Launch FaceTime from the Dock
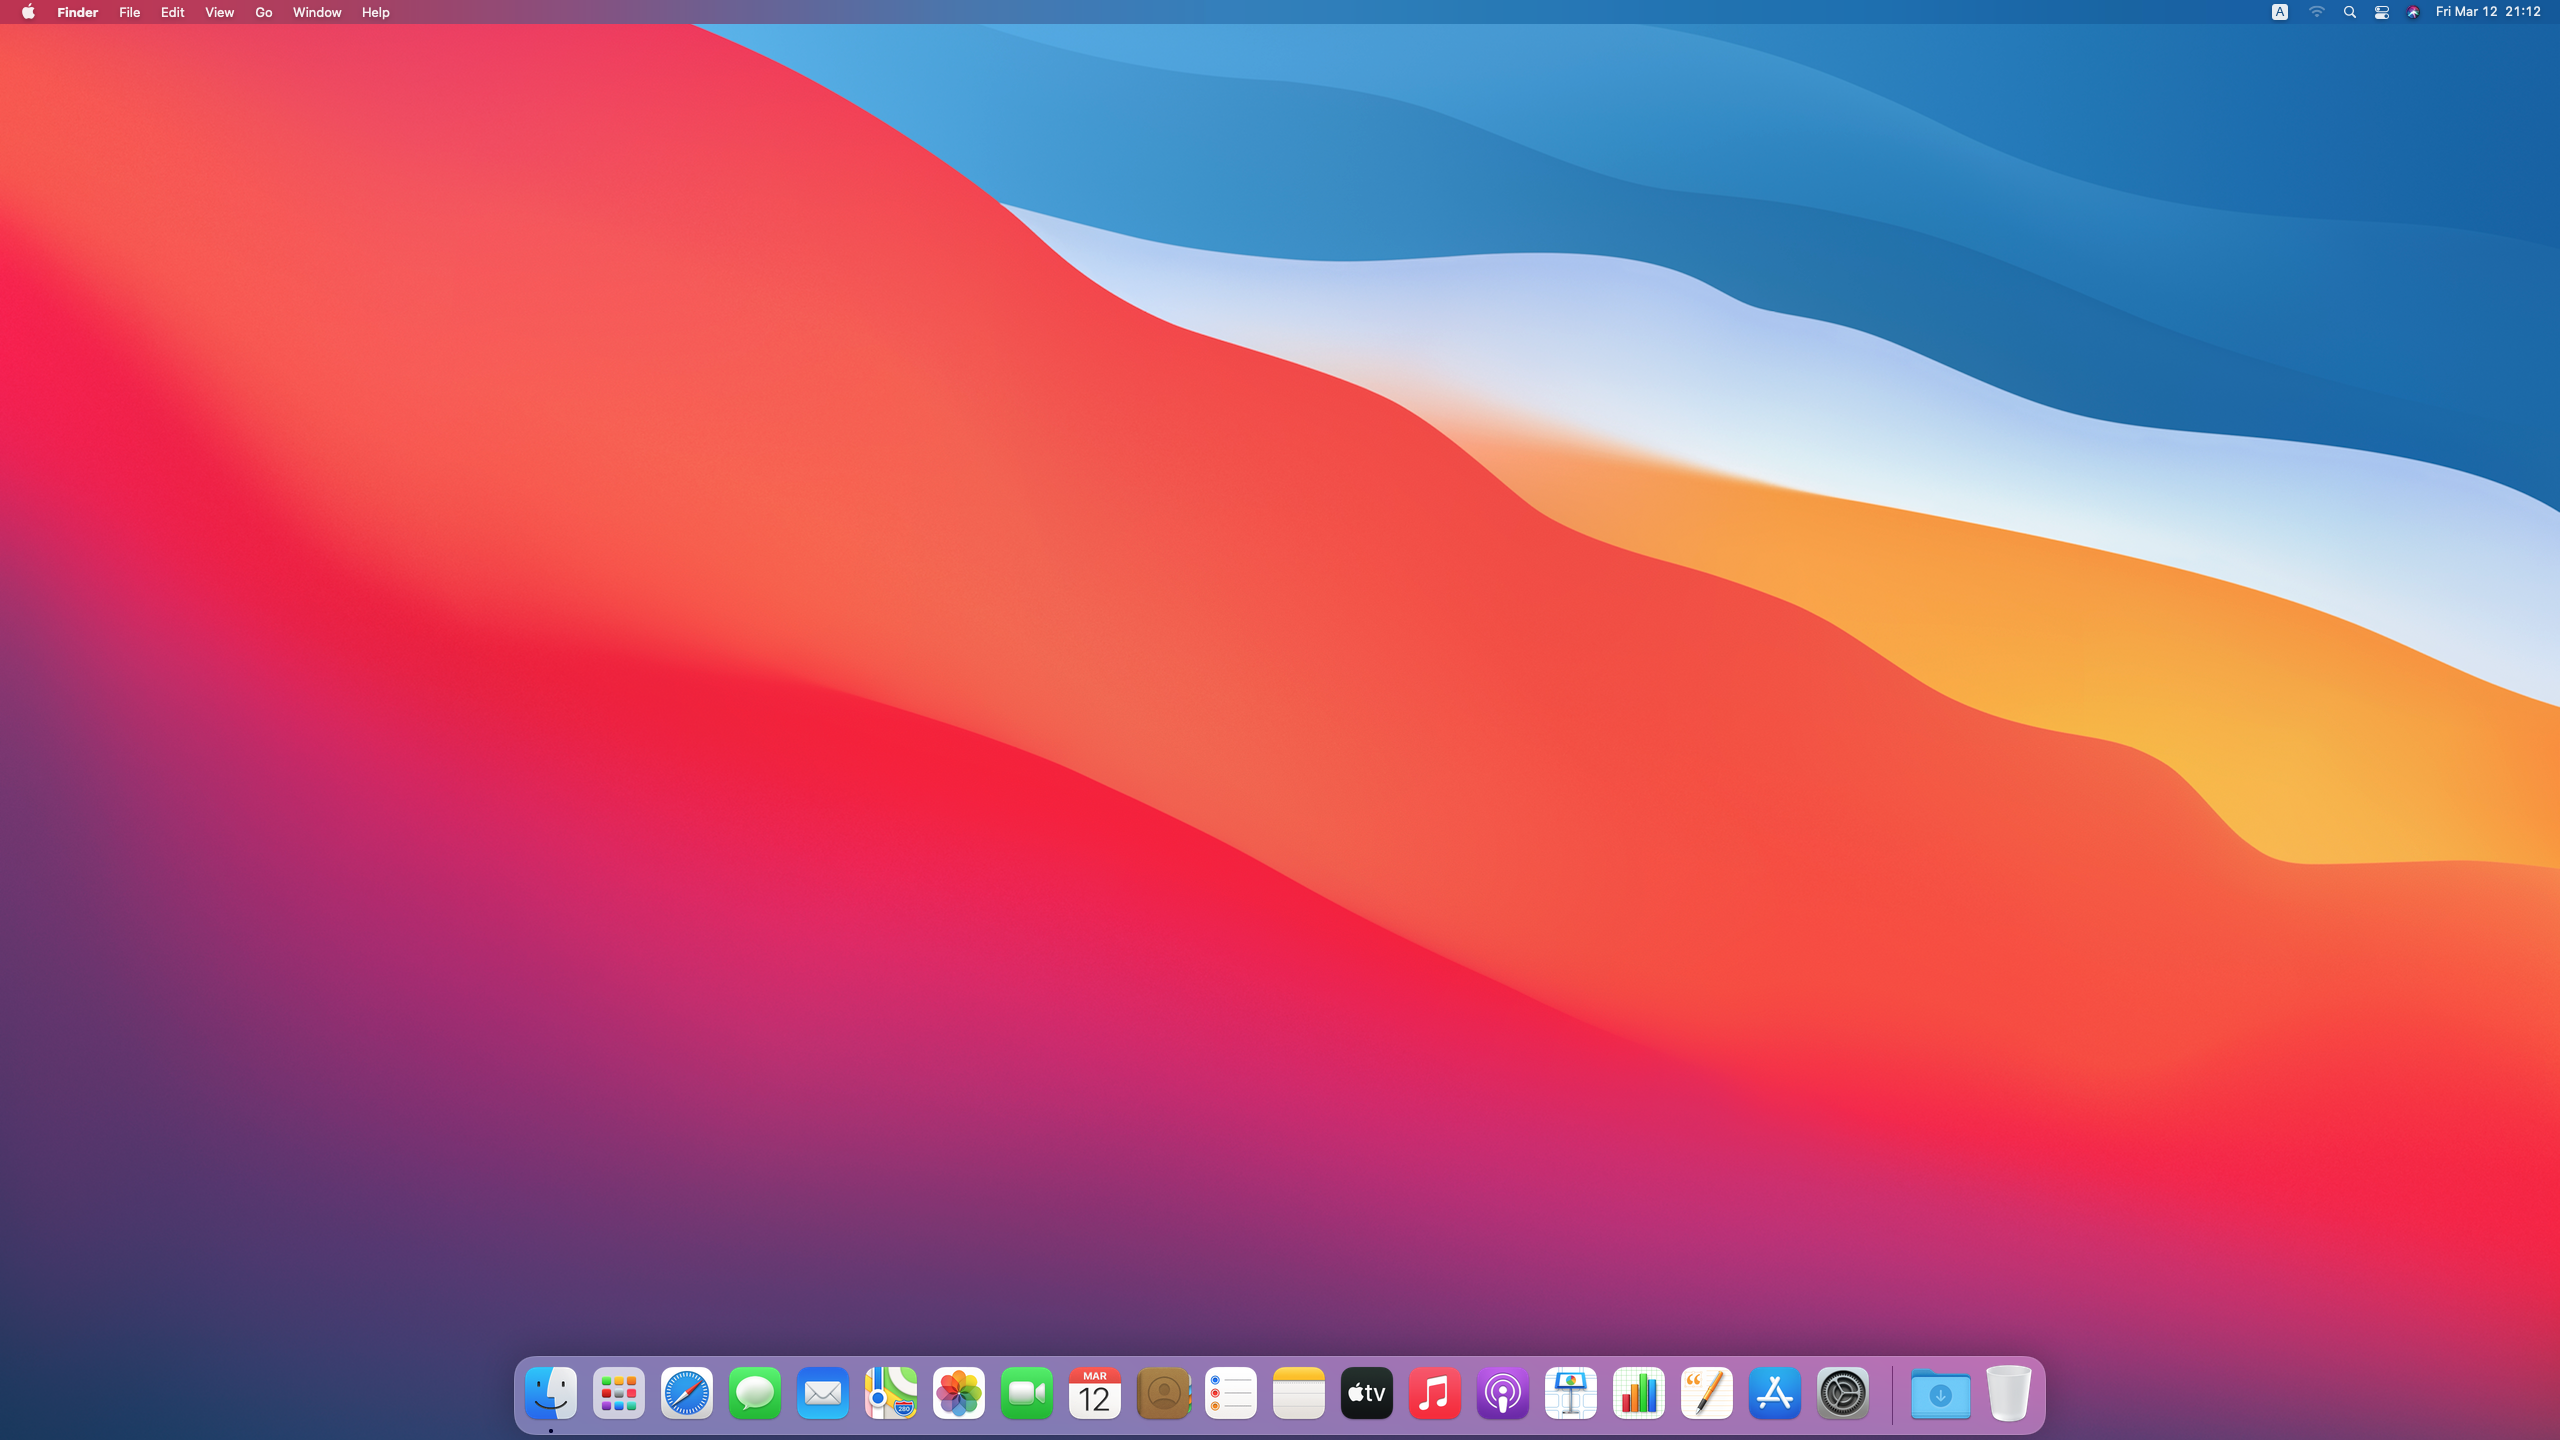The width and height of the screenshot is (2560, 1440). tap(1027, 1393)
